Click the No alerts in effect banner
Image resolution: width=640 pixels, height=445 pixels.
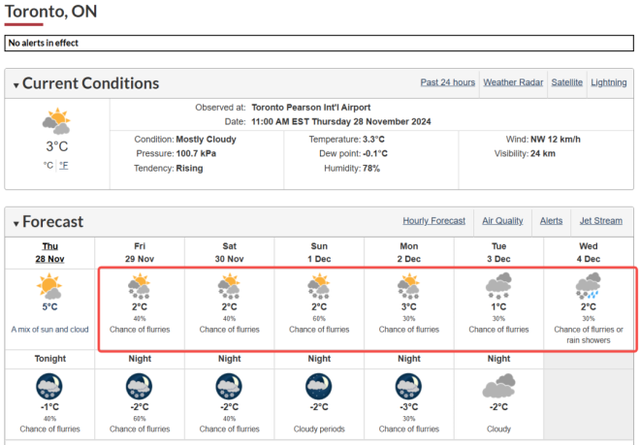point(319,43)
